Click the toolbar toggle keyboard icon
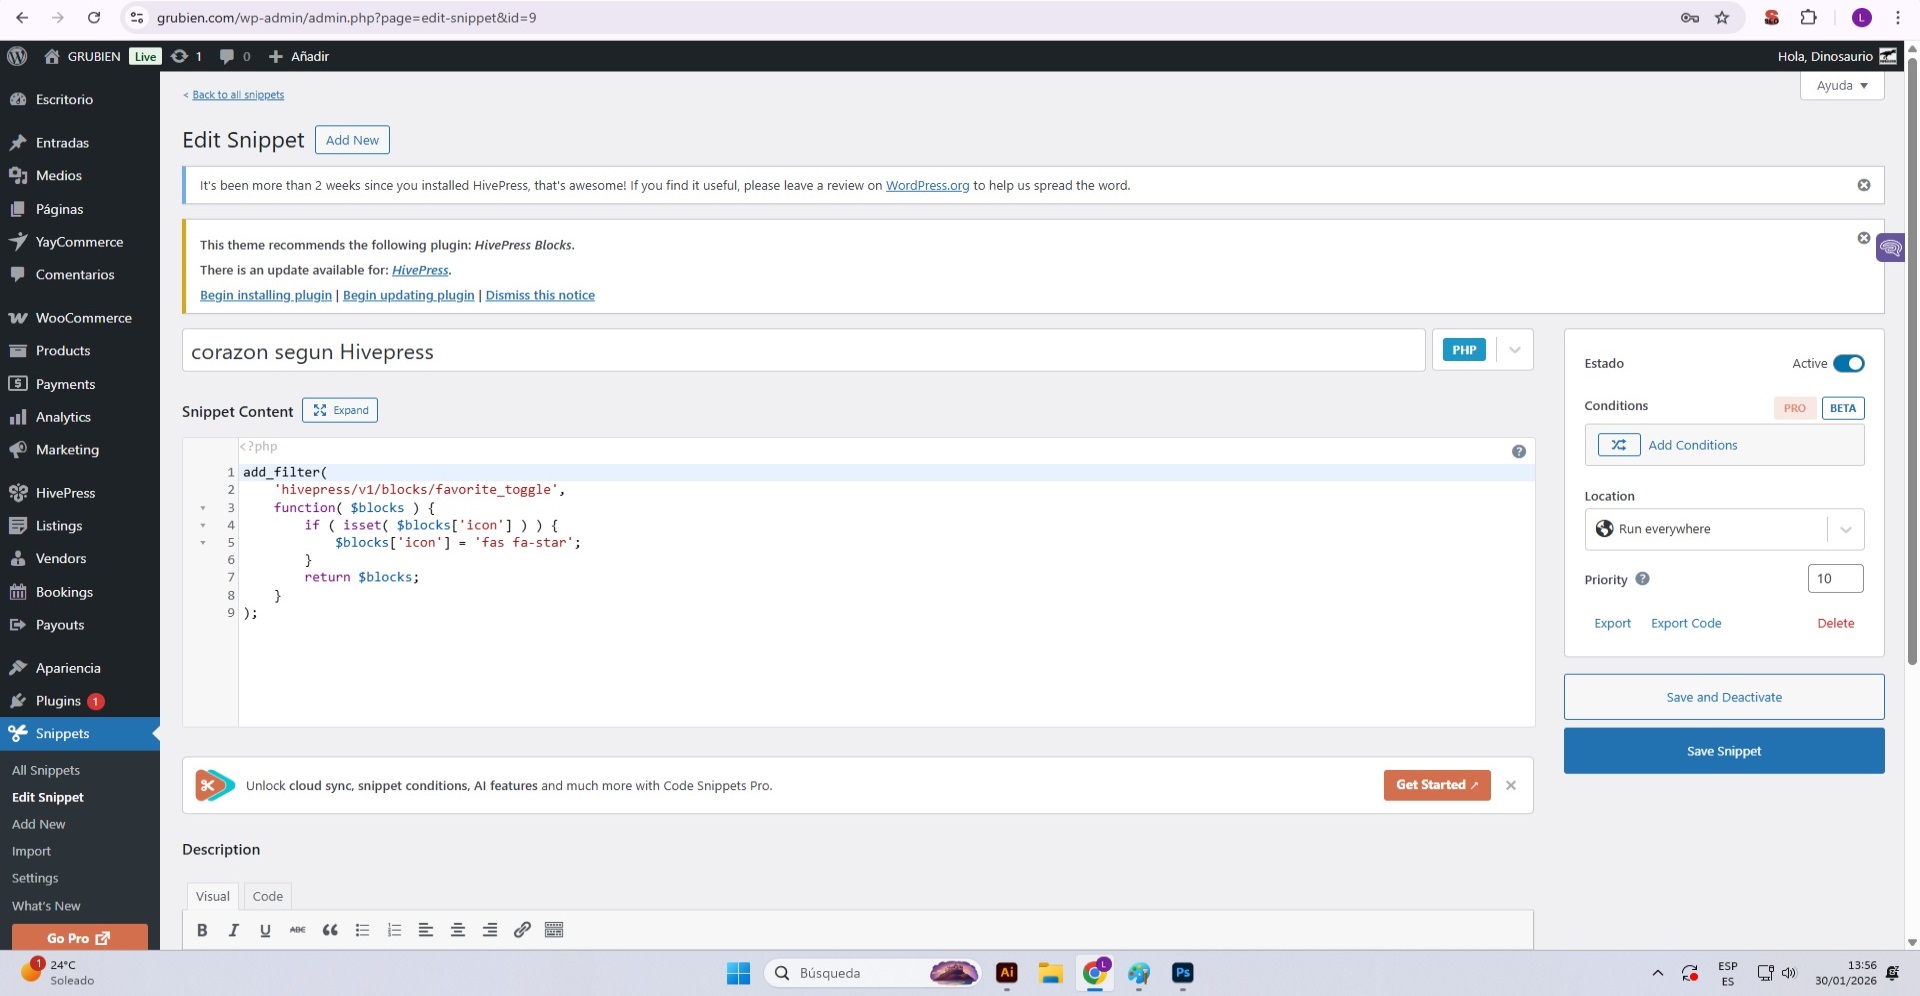 pos(554,930)
